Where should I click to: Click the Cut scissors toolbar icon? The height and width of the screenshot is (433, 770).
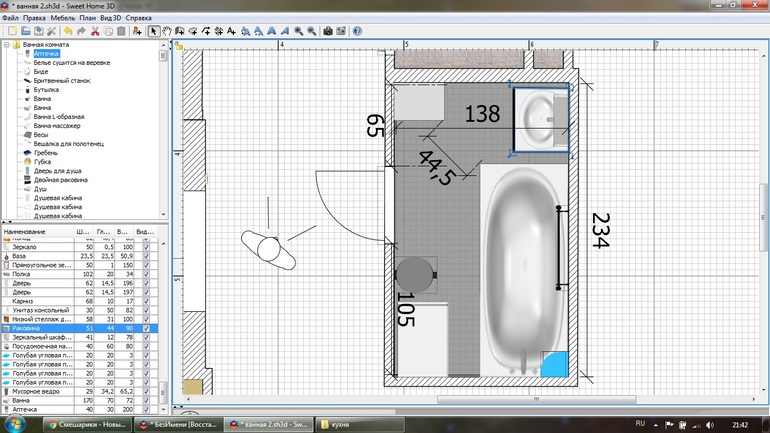tap(95, 31)
